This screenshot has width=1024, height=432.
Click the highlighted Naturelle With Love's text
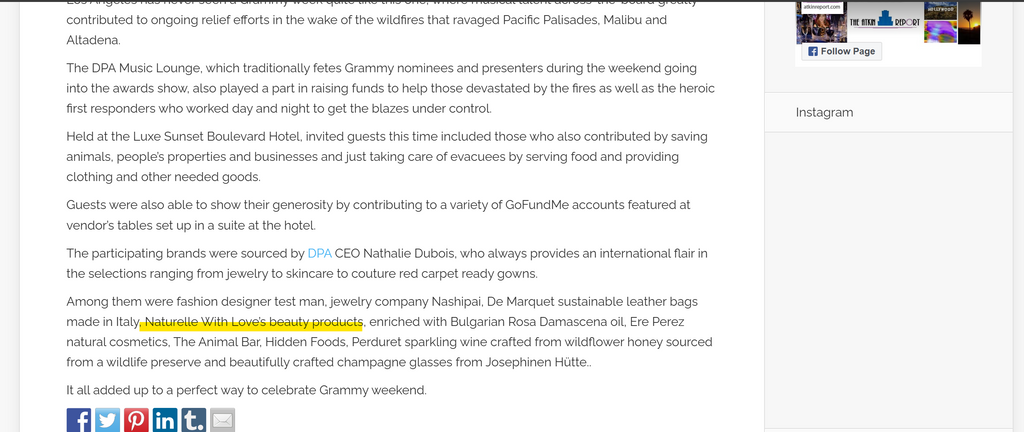click(251, 322)
